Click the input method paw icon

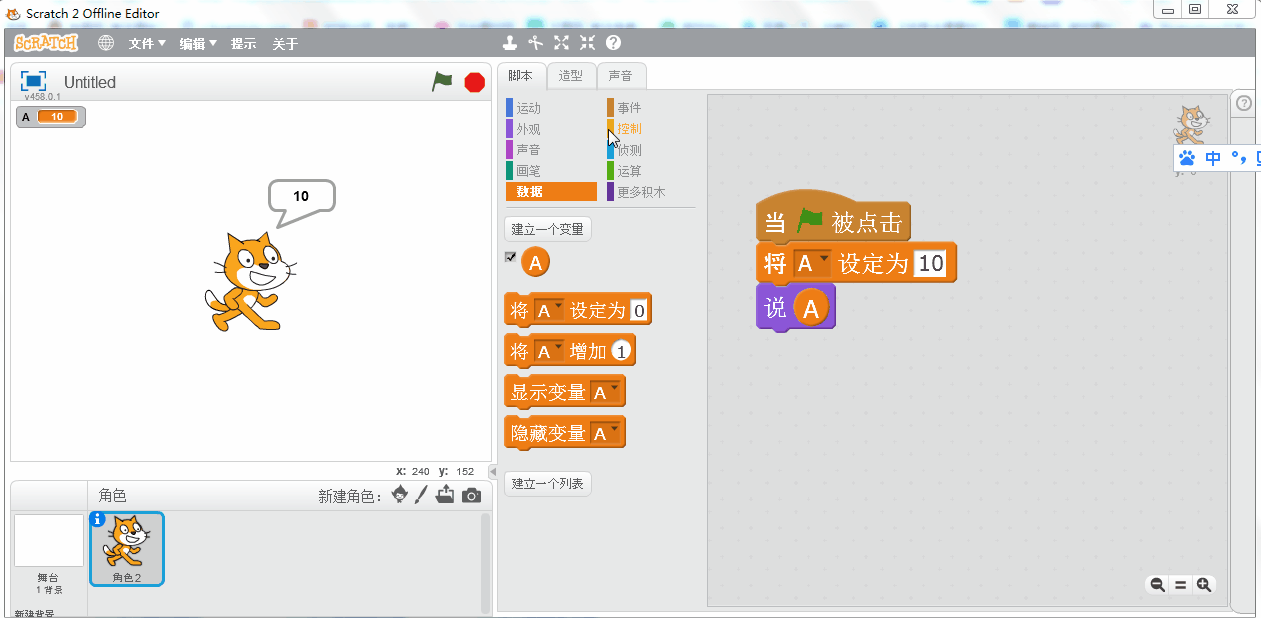(x=1187, y=158)
